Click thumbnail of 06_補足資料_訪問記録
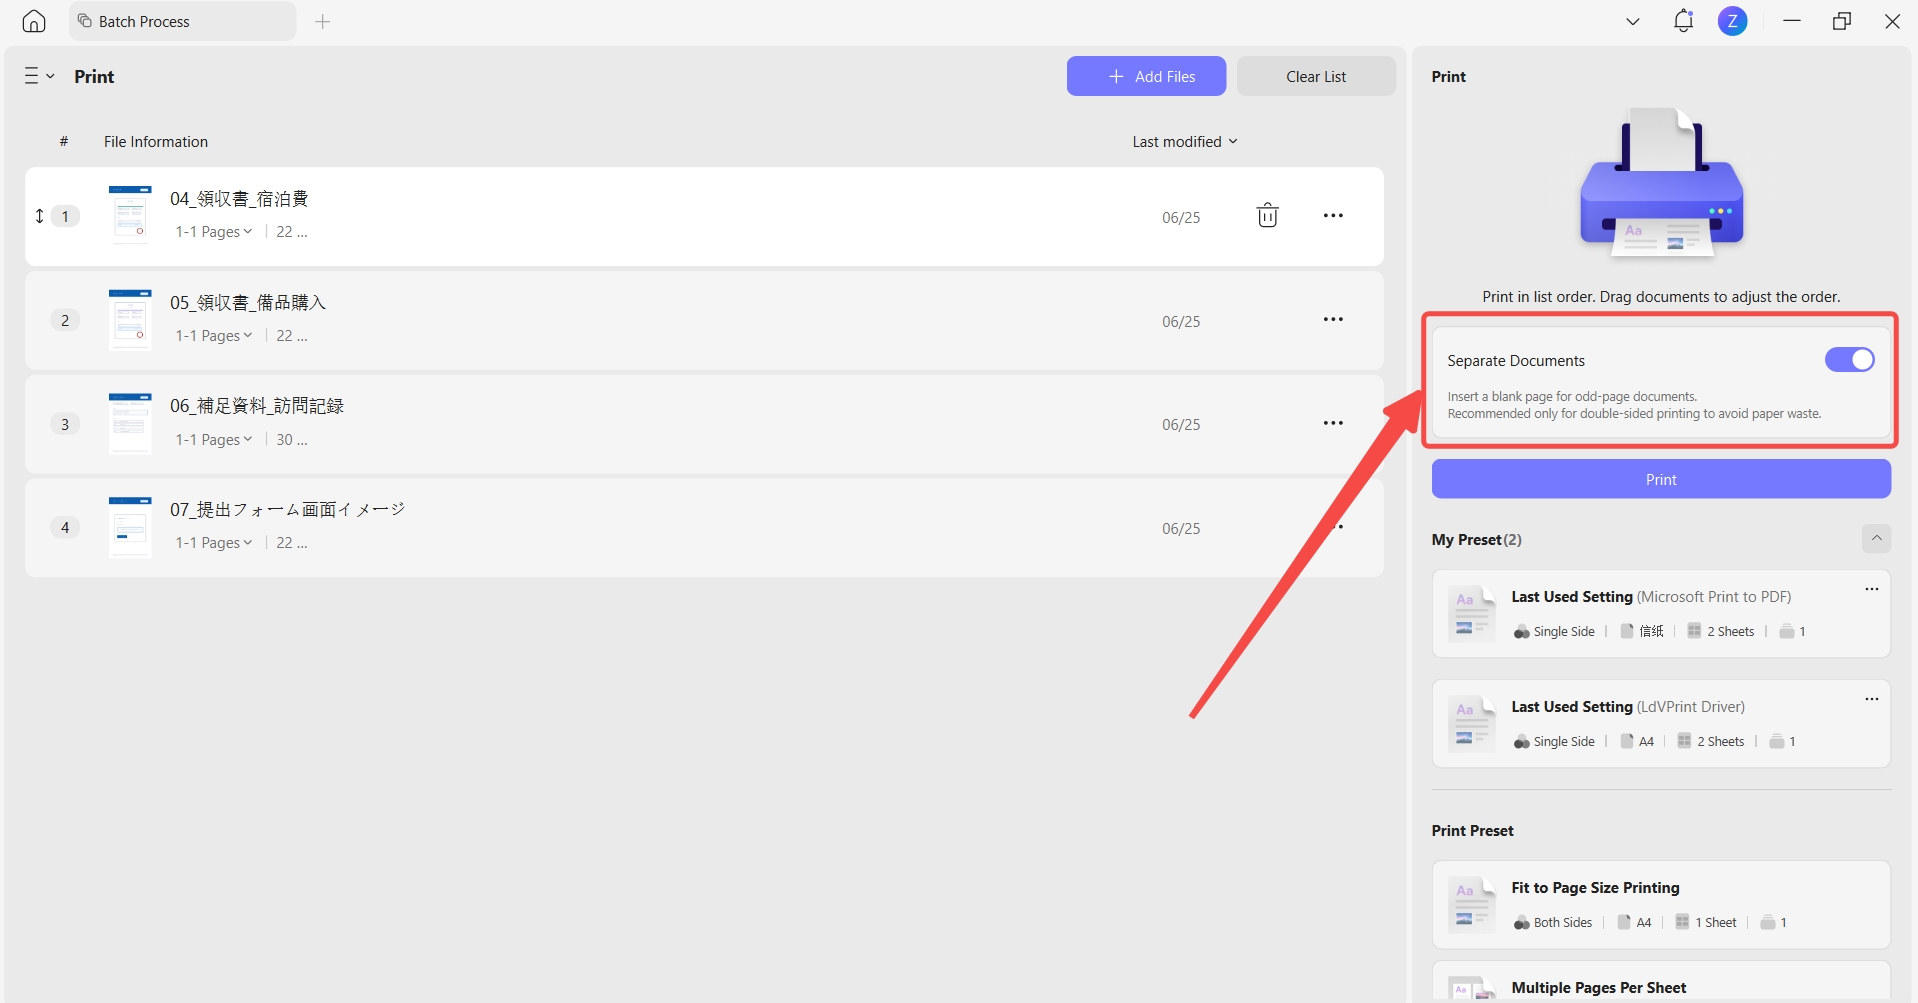 point(130,423)
